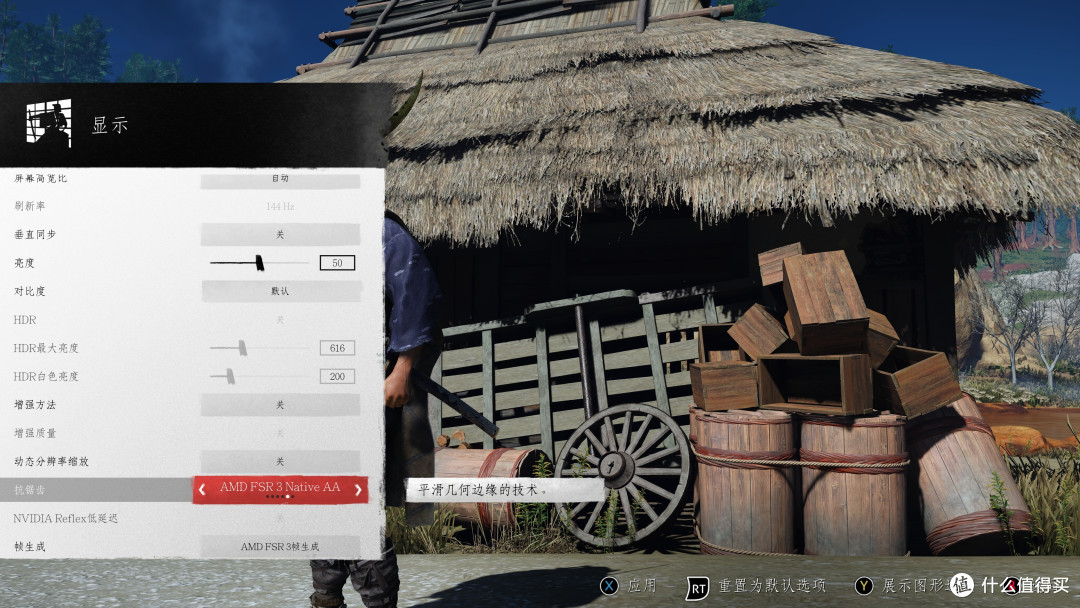This screenshot has height=608, width=1080.
Task: Select the 抗锯齿 row label
Action: 30,490
